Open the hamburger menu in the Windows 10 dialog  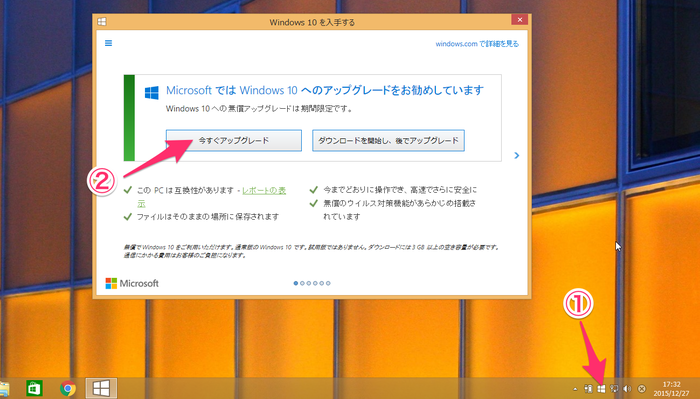click(x=108, y=43)
